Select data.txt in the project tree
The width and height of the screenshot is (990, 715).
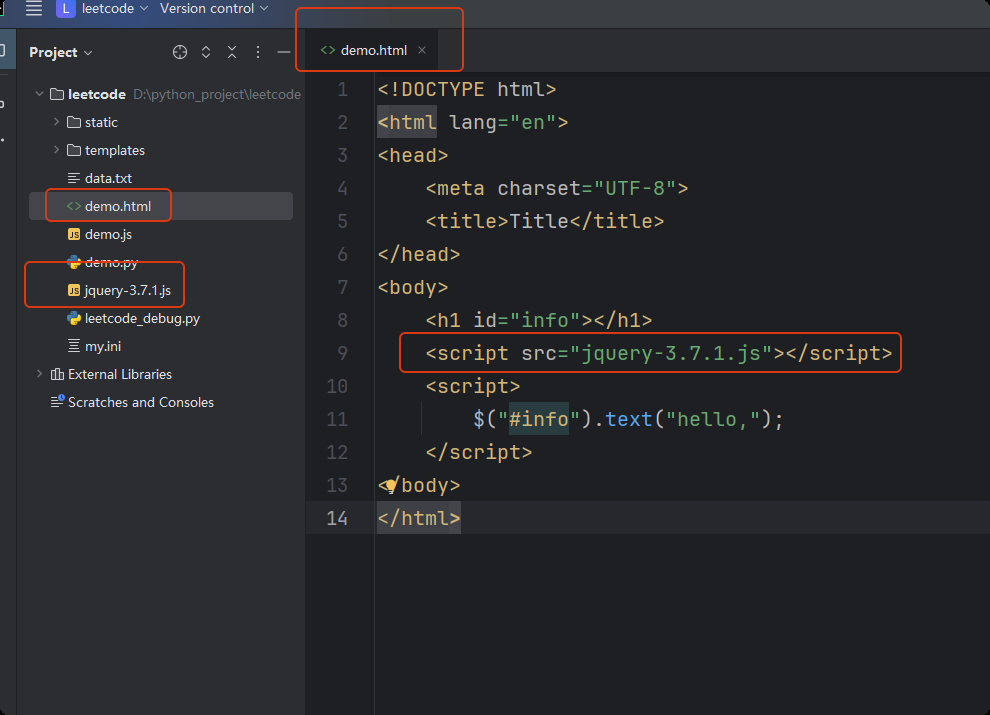[x=109, y=178]
